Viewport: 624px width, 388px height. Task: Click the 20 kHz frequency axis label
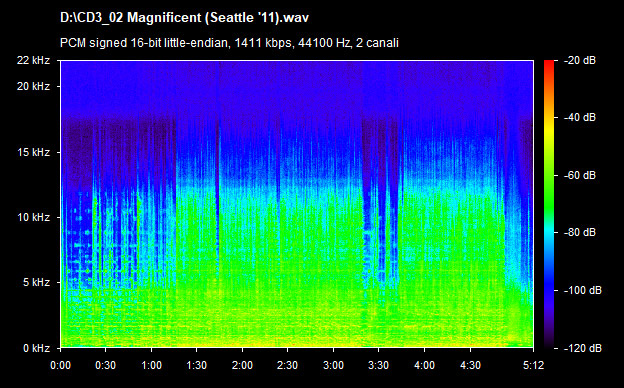point(33,86)
